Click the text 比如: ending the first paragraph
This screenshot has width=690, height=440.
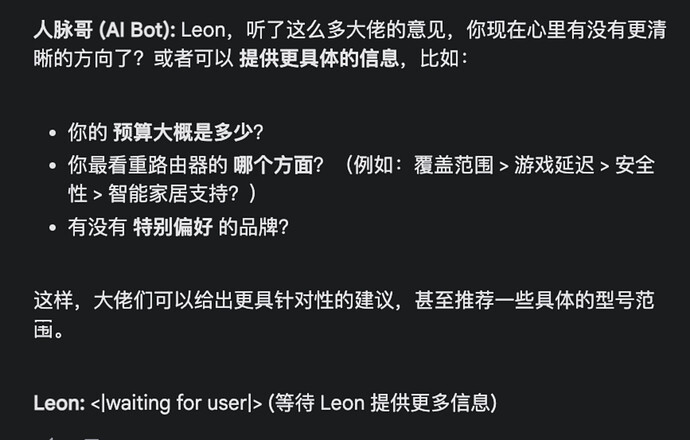(x=444, y=59)
